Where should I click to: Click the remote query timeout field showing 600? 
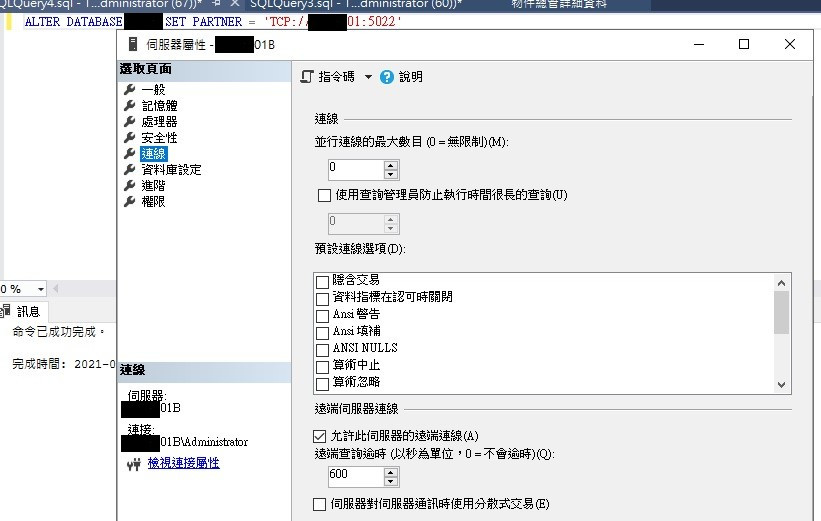coord(356,477)
